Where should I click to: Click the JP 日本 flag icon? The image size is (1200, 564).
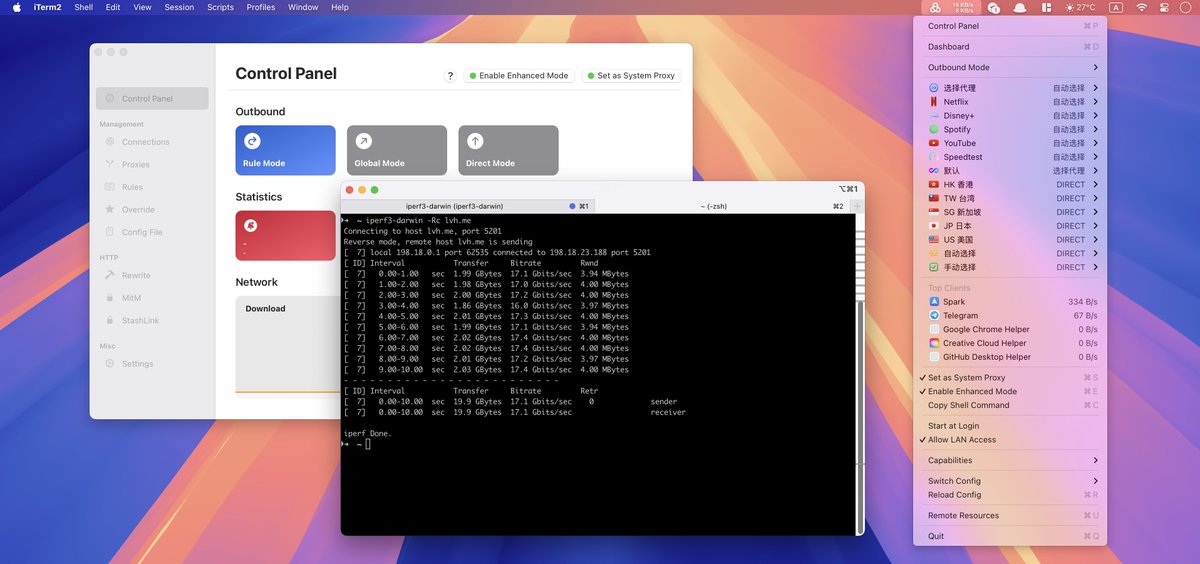click(934, 226)
